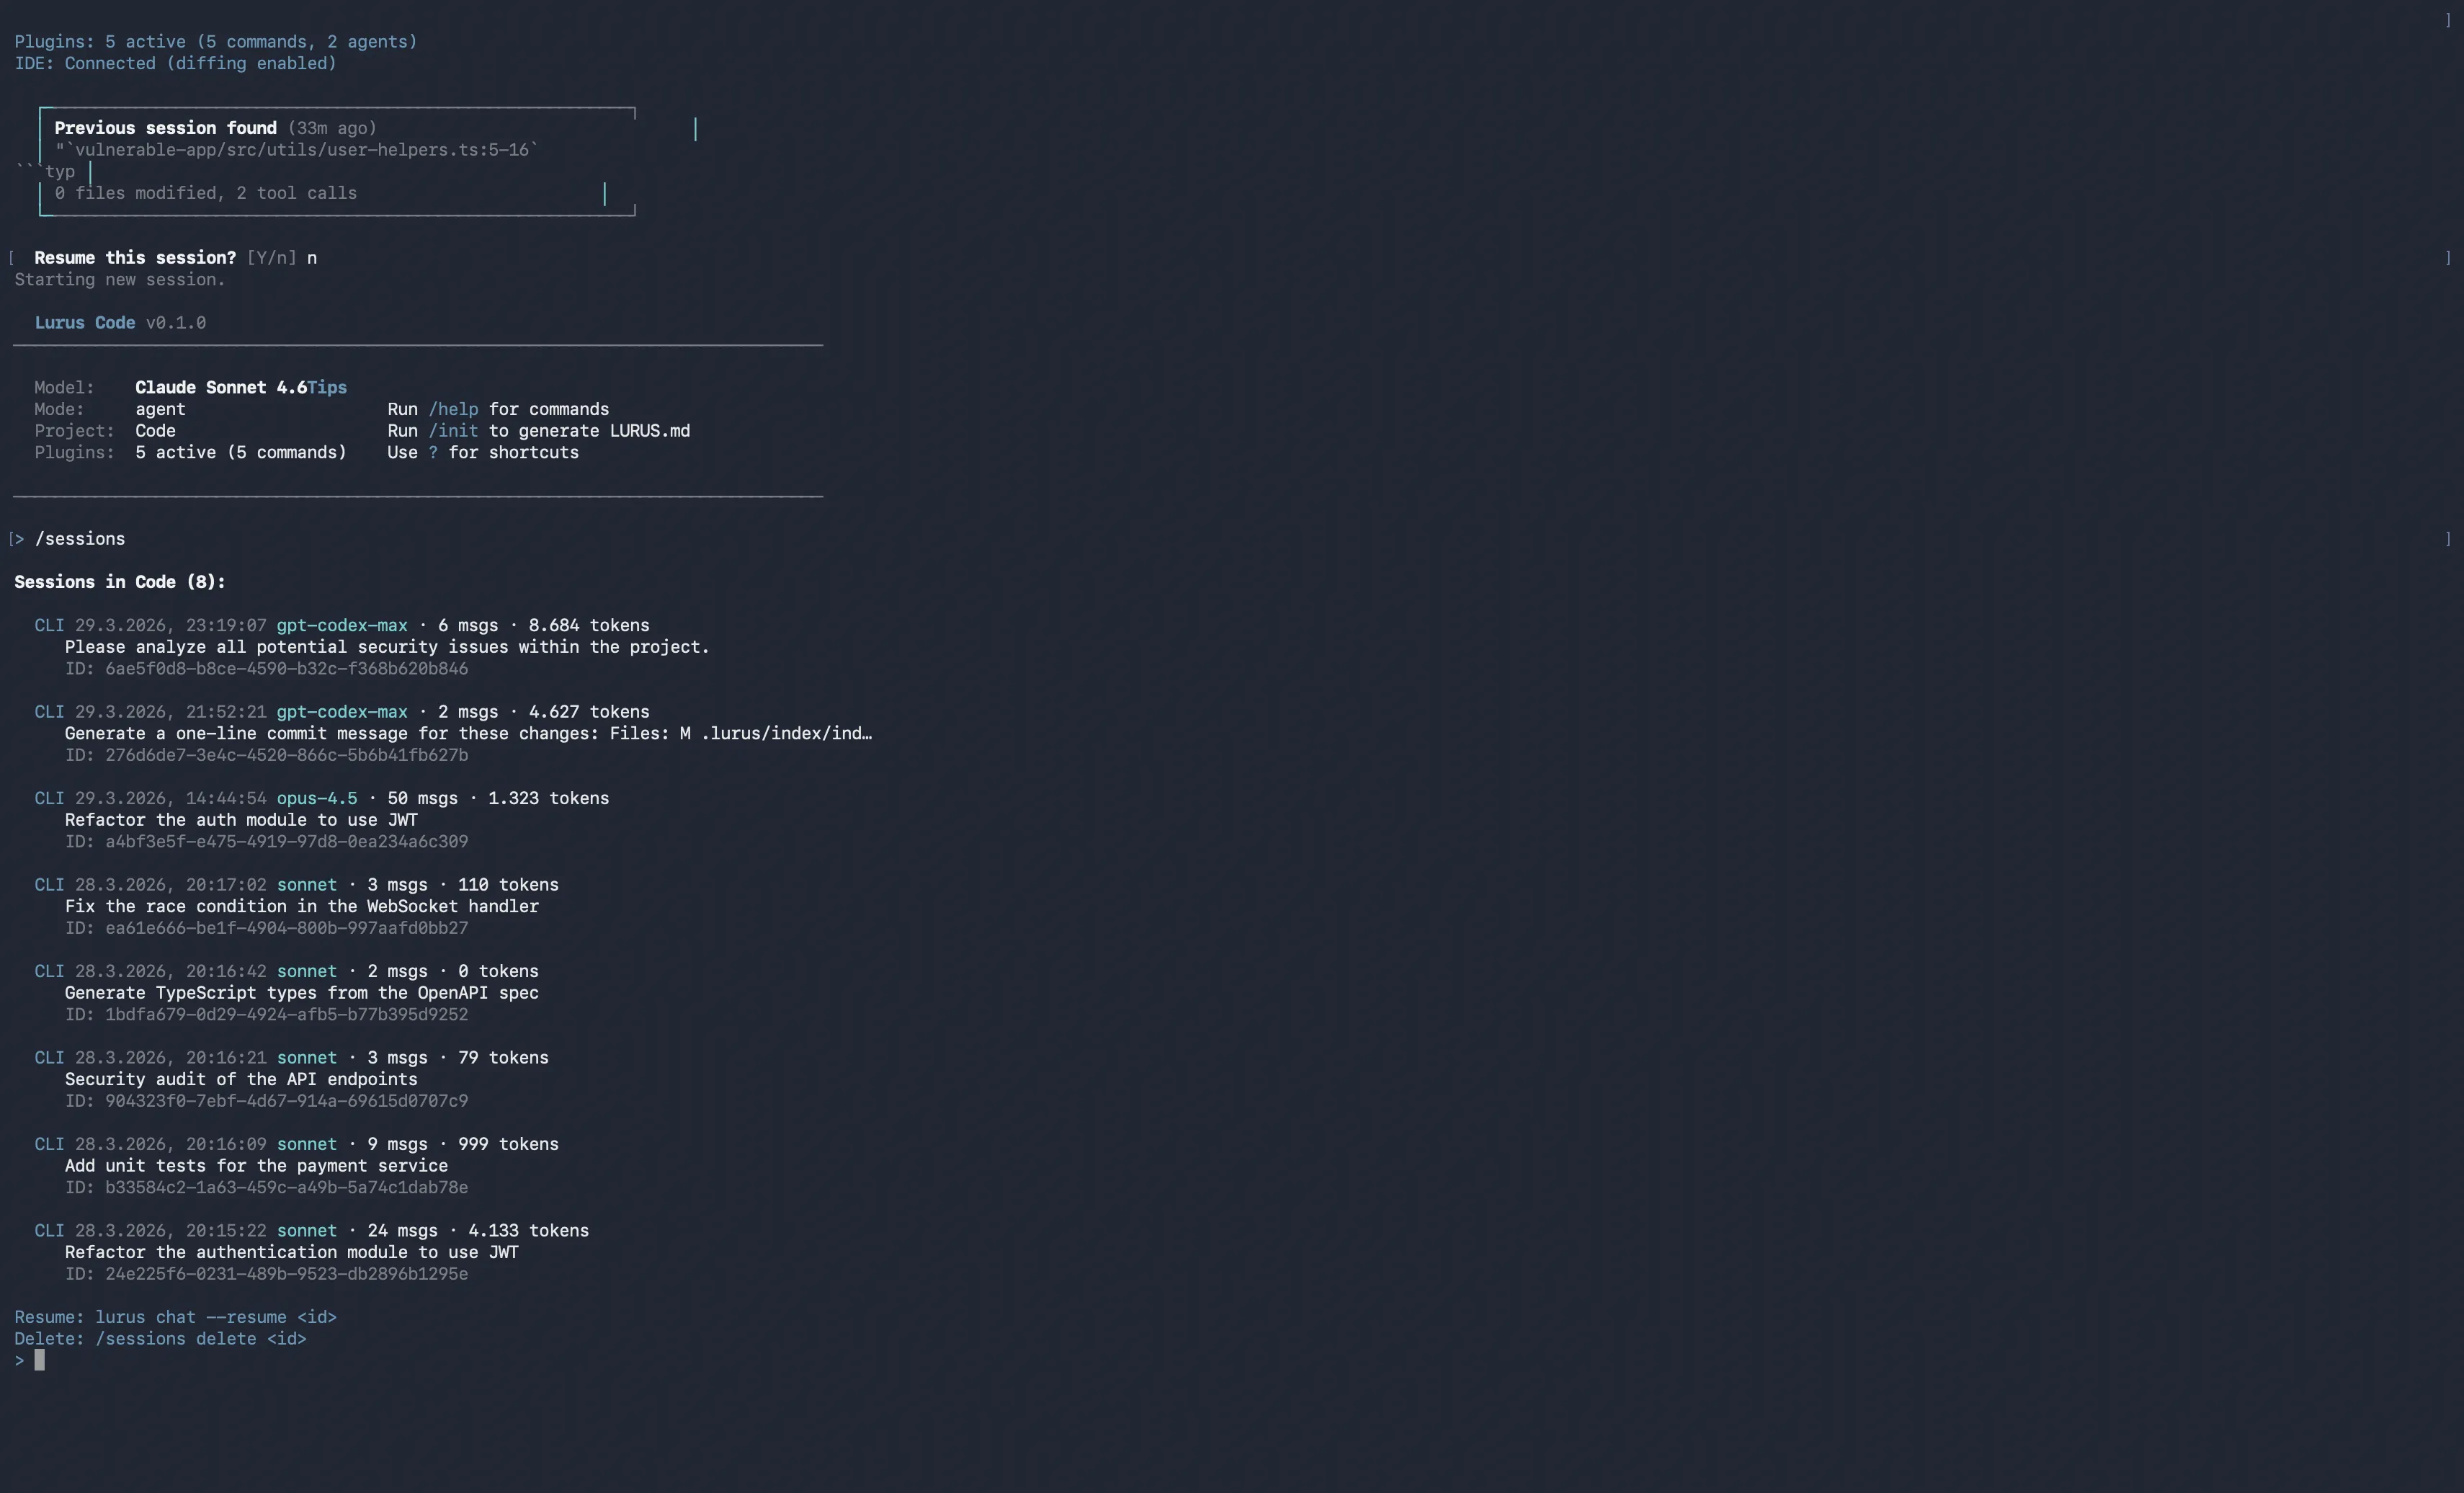This screenshot has height=1493, width=2464.
Task: Place cursor in the bottom command prompt
Action: click(40, 1359)
